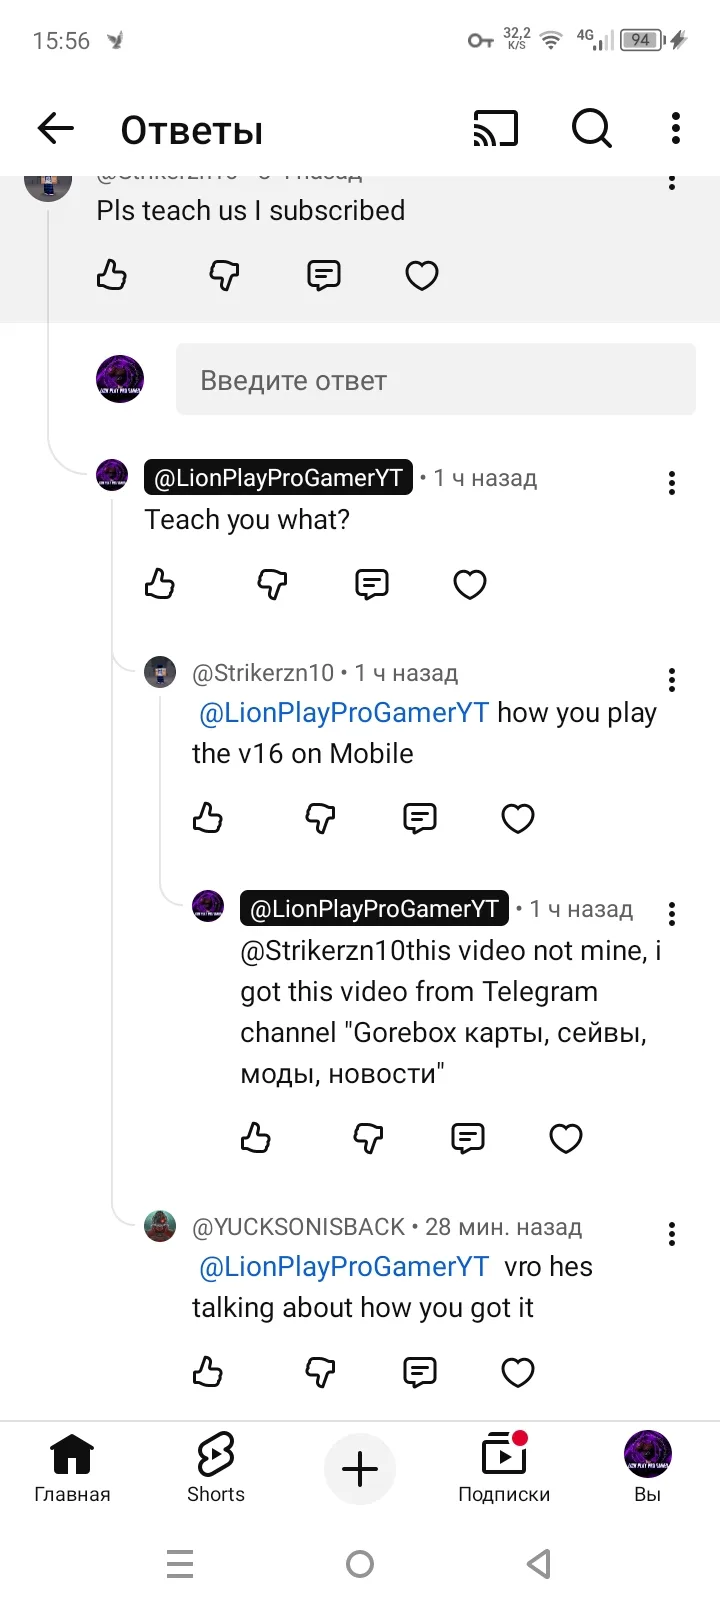Open search with magnifier icon
Viewport: 720px width, 1612px height.
coord(591,129)
